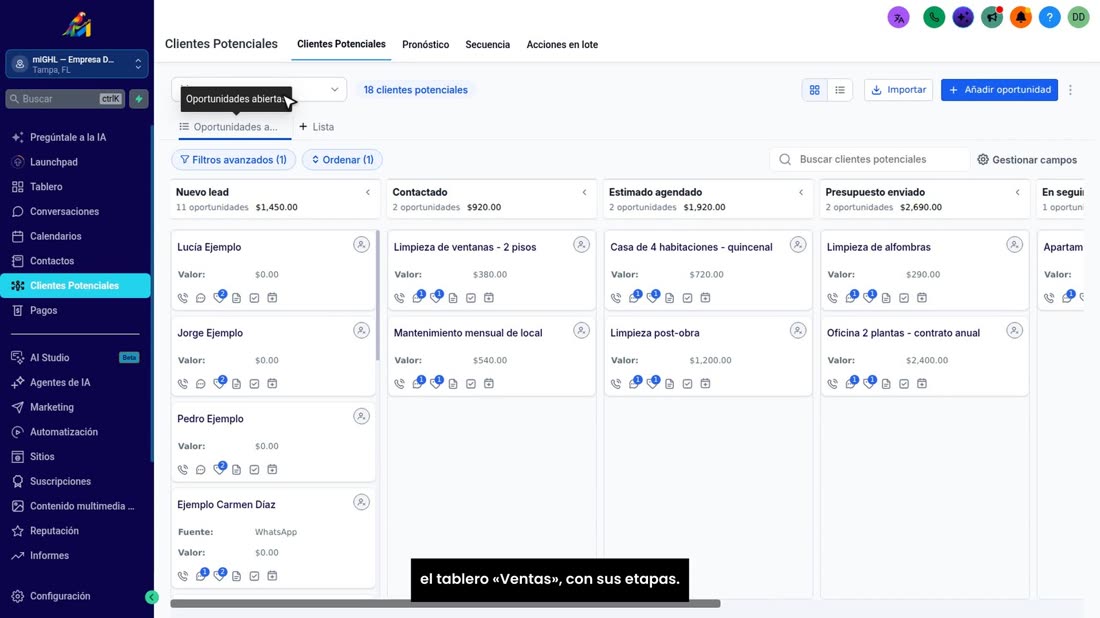The height and width of the screenshot is (618, 1100).
Task: Switch to list view icon
Action: [x=840, y=90]
